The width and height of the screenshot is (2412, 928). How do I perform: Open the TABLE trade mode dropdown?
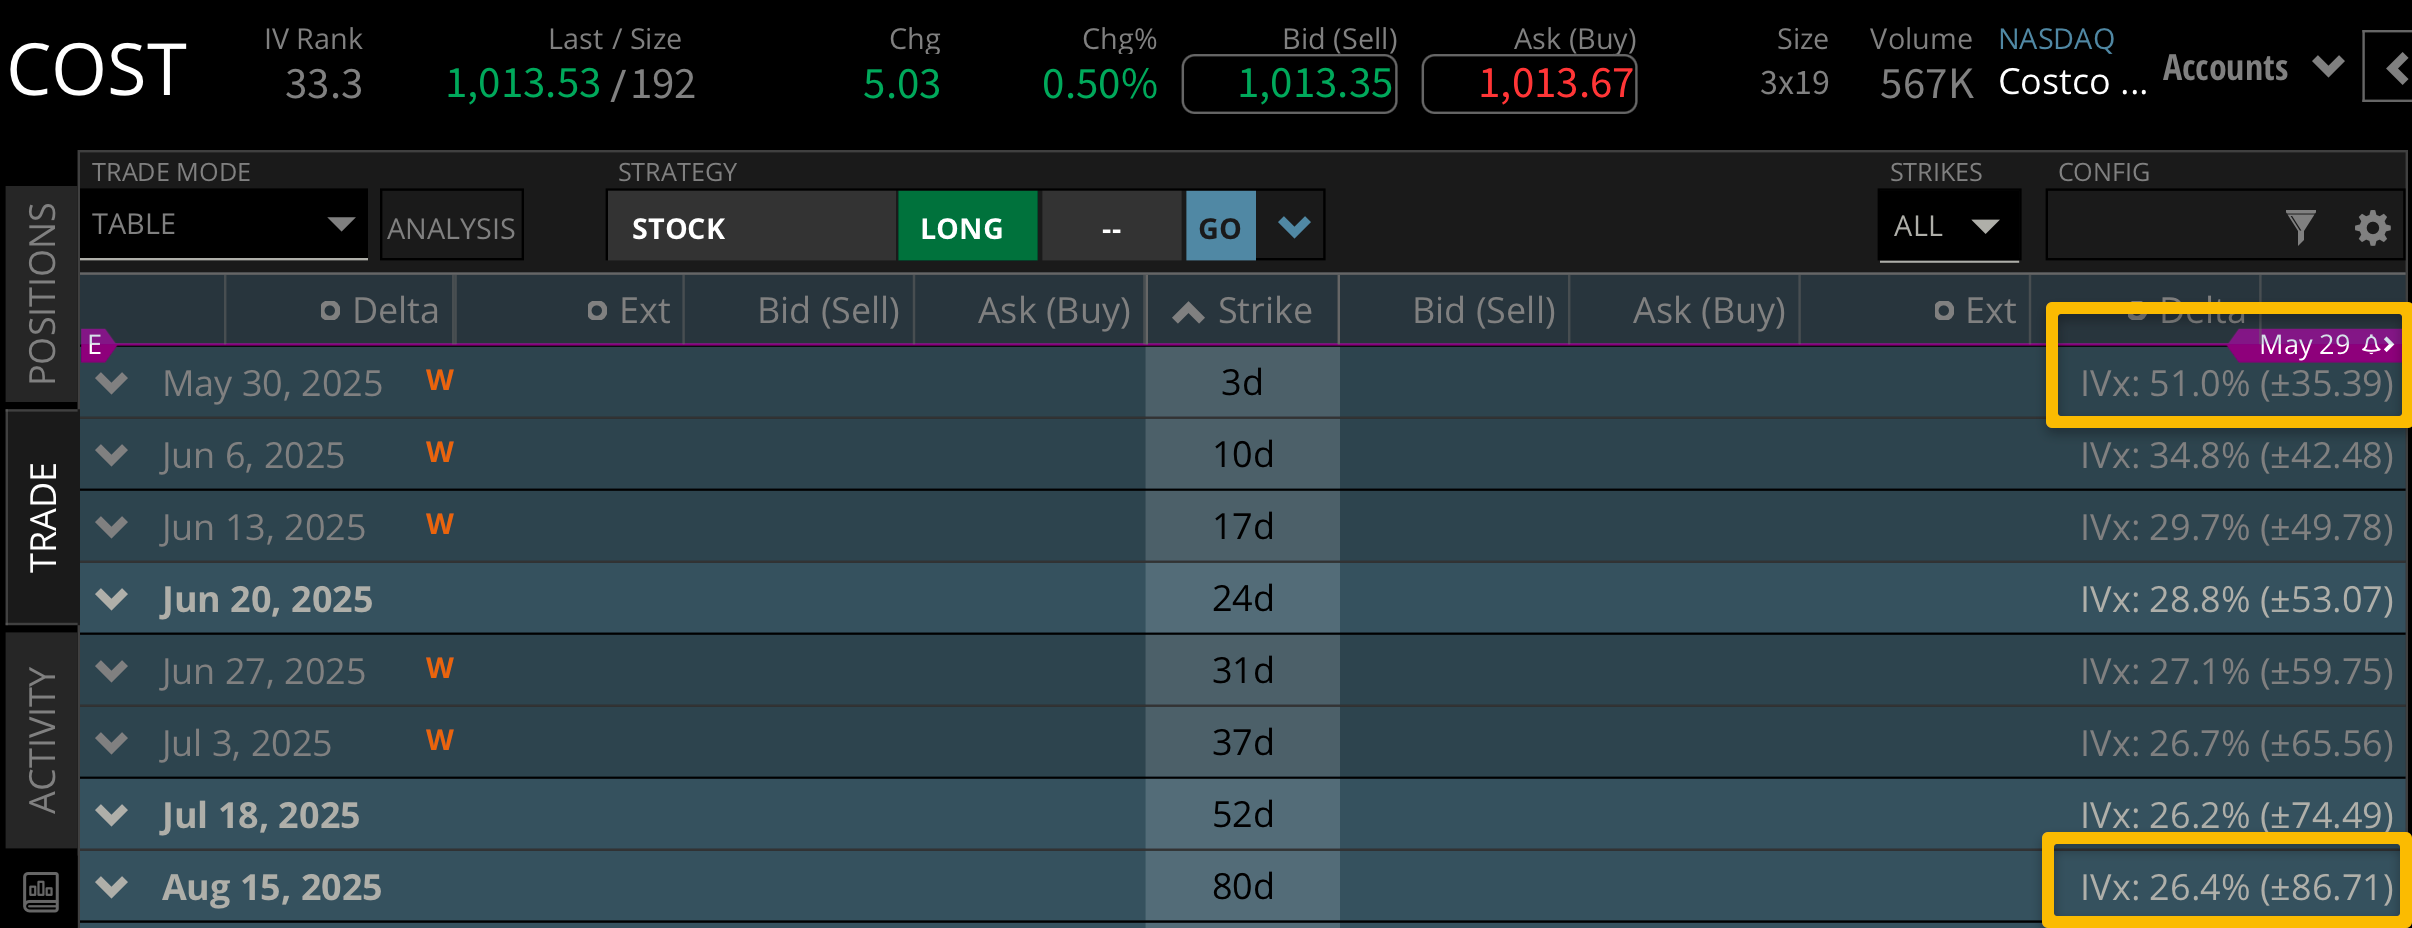pos(223,224)
